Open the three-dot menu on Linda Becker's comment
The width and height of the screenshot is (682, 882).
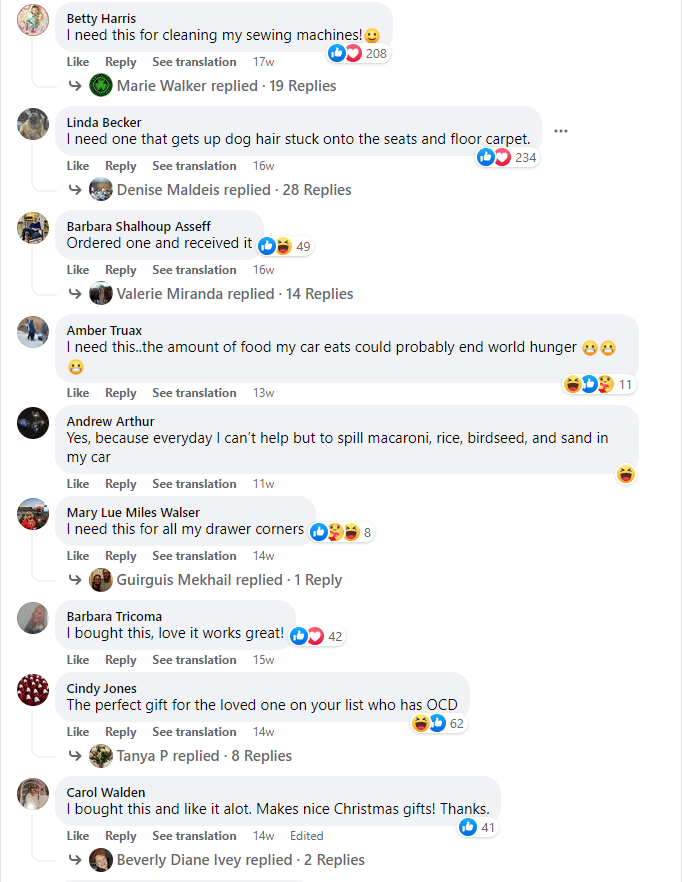coord(561,131)
